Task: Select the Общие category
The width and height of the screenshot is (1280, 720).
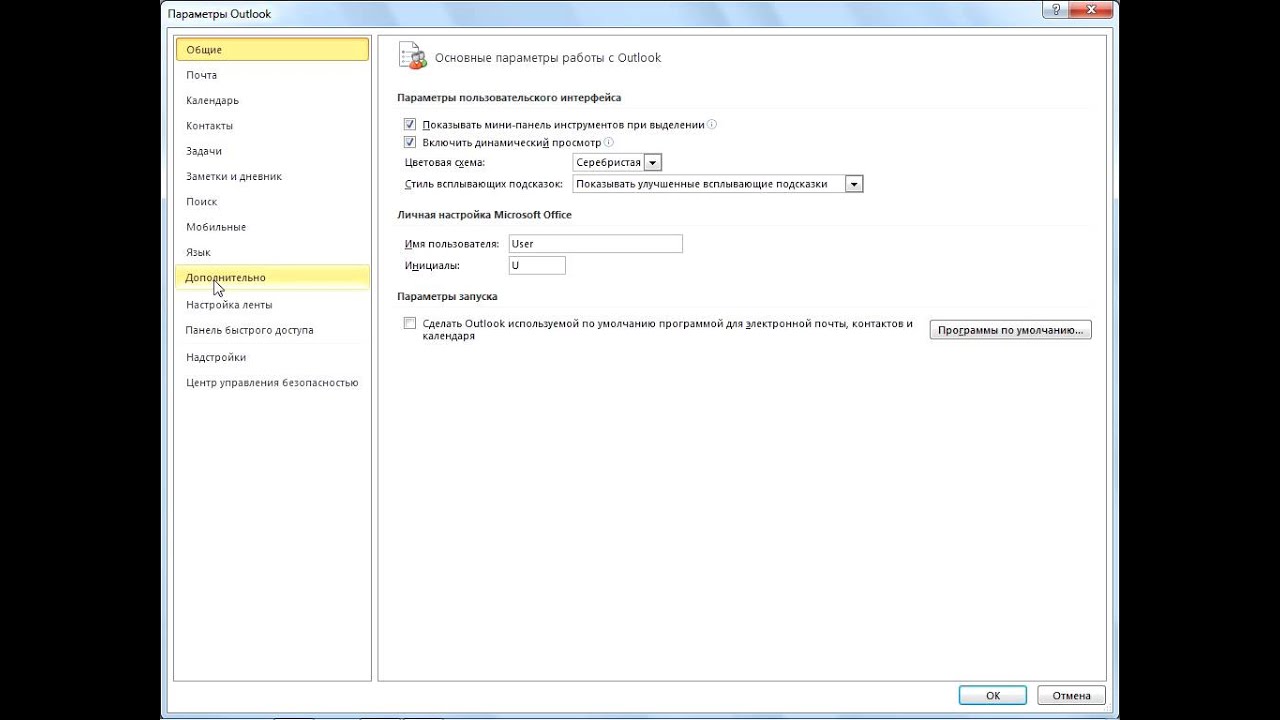Action: tap(272, 49)
